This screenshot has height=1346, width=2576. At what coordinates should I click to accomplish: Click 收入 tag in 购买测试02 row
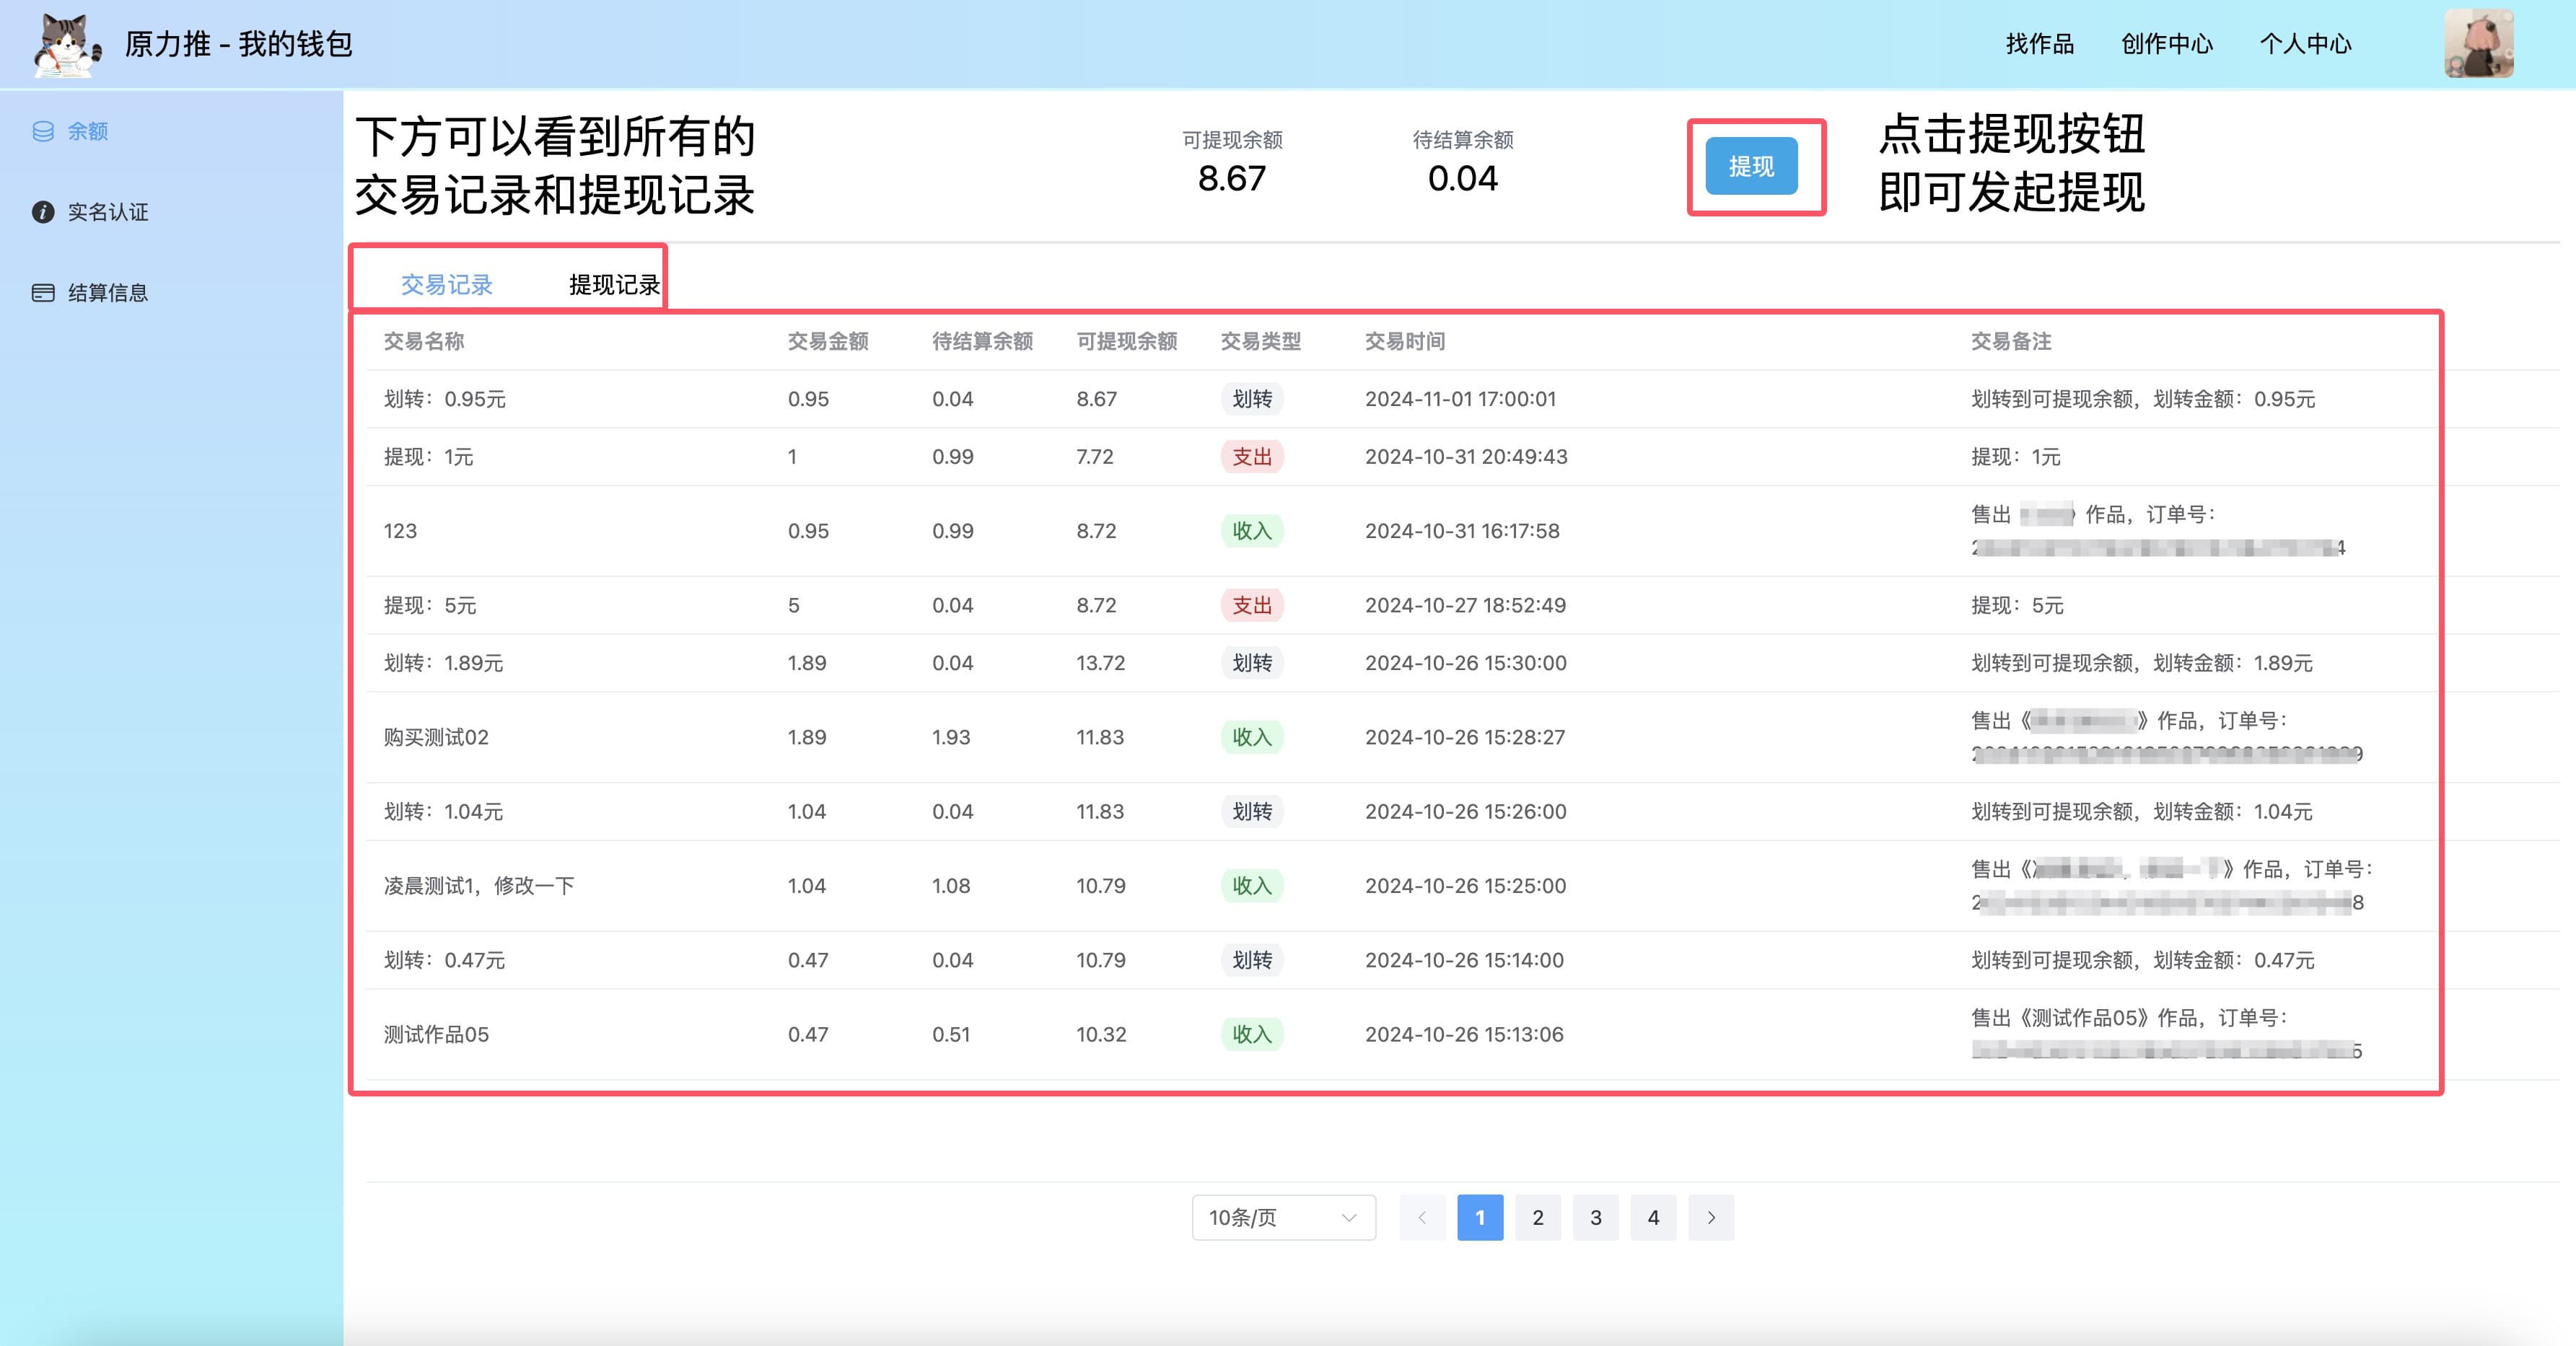pyautogui.click(x=1252, y=737)
